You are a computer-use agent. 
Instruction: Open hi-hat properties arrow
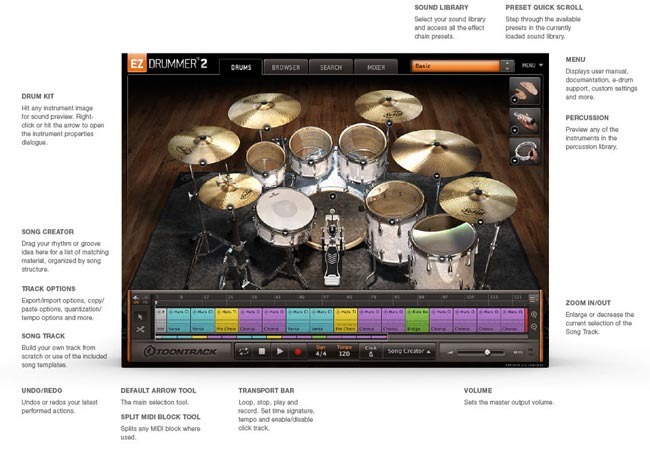(x=230, y=207)
